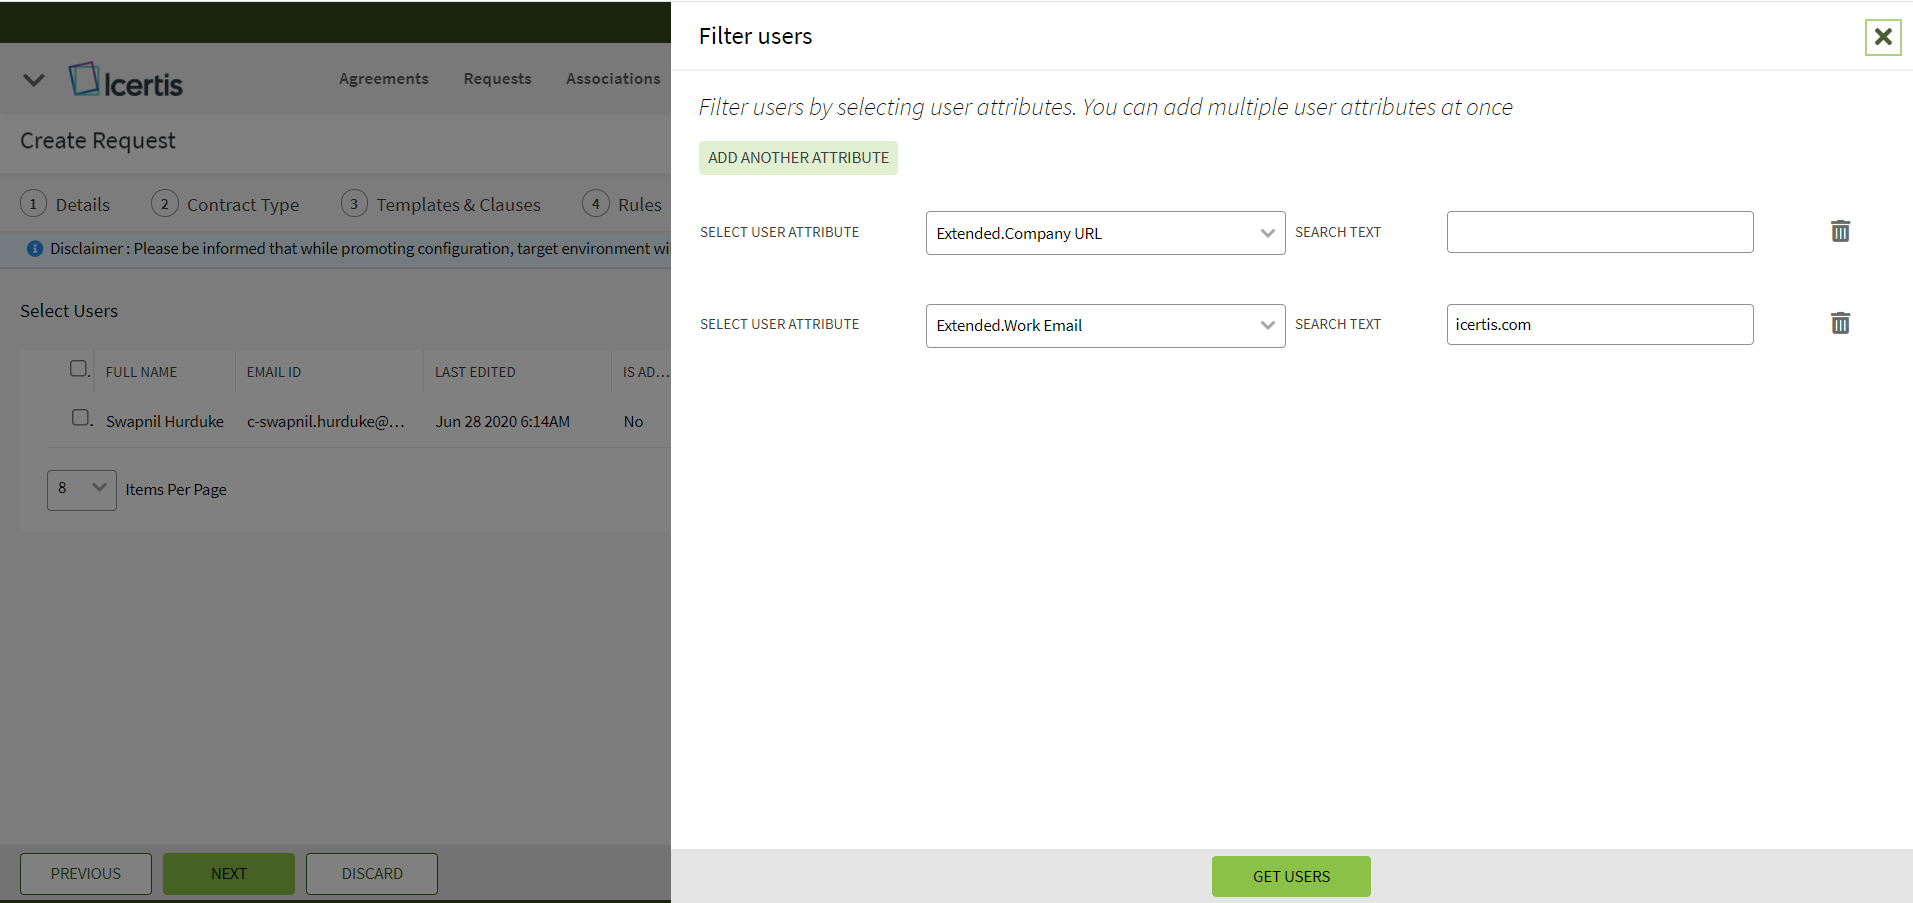
Task: Click the search field containing icertis.com
Action: 1599,325
